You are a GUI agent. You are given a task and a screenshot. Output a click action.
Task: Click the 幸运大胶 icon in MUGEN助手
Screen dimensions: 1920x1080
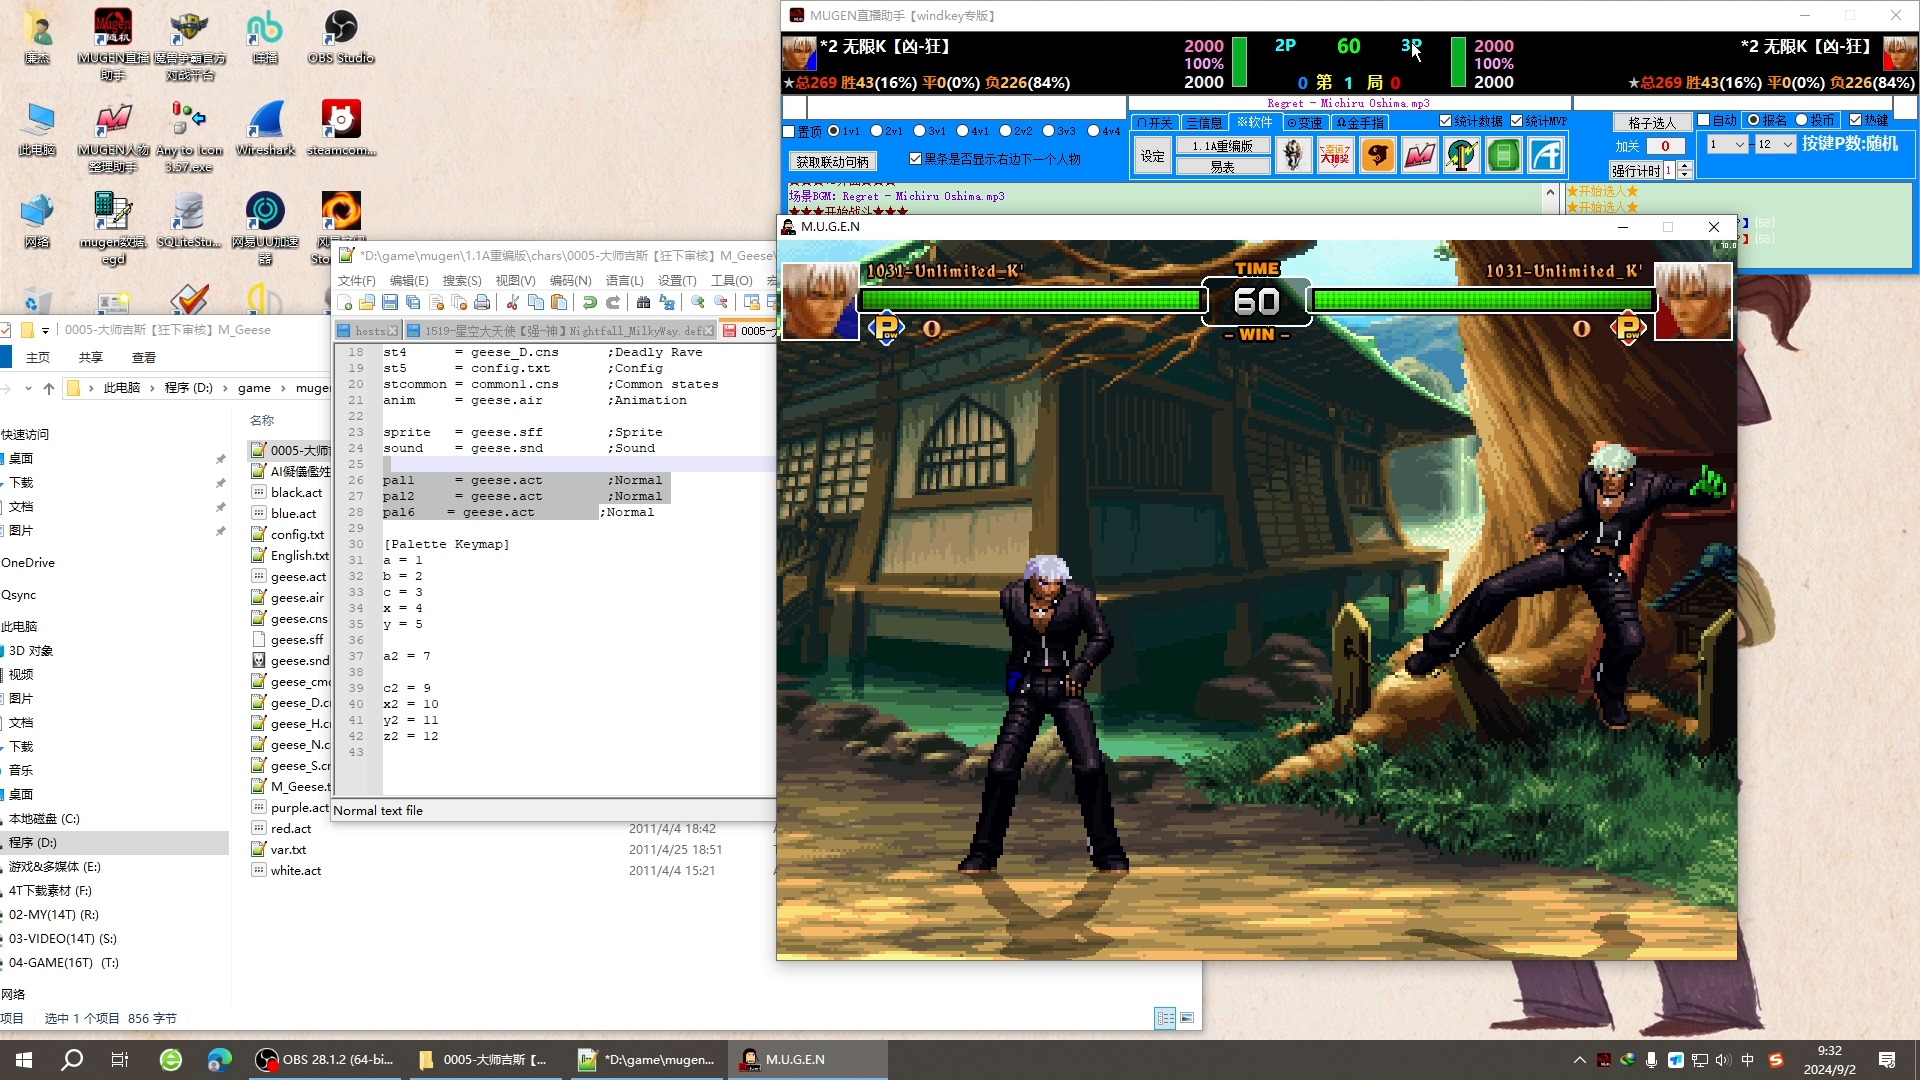[x=1335, y=155]
